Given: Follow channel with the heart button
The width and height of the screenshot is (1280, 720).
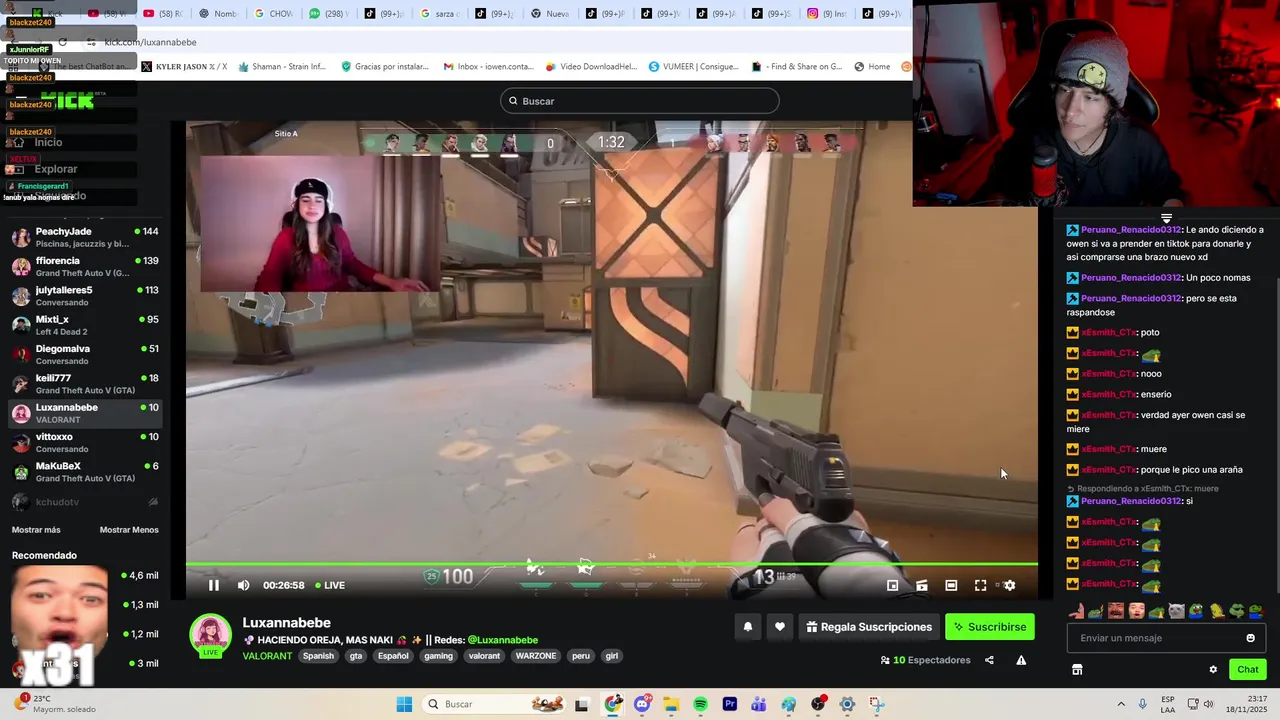Looking at the screenshot, I should point(780,627).
